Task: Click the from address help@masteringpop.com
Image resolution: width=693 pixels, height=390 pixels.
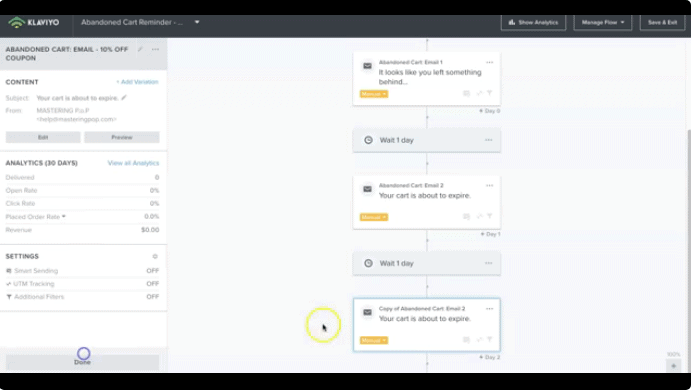Action: tap(76, 119)
